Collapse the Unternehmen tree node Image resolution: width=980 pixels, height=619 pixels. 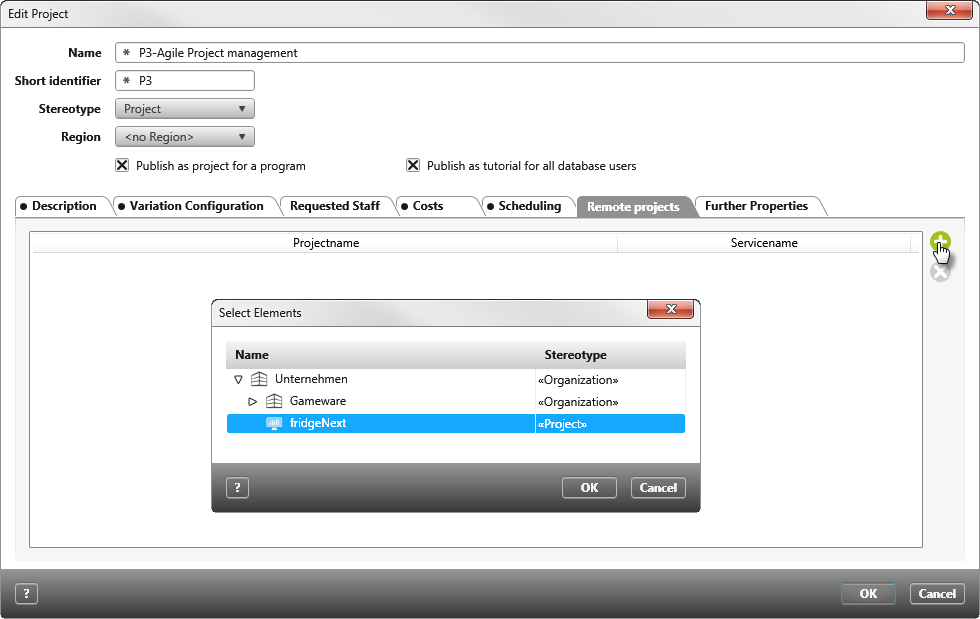click(x=238, y=380)
